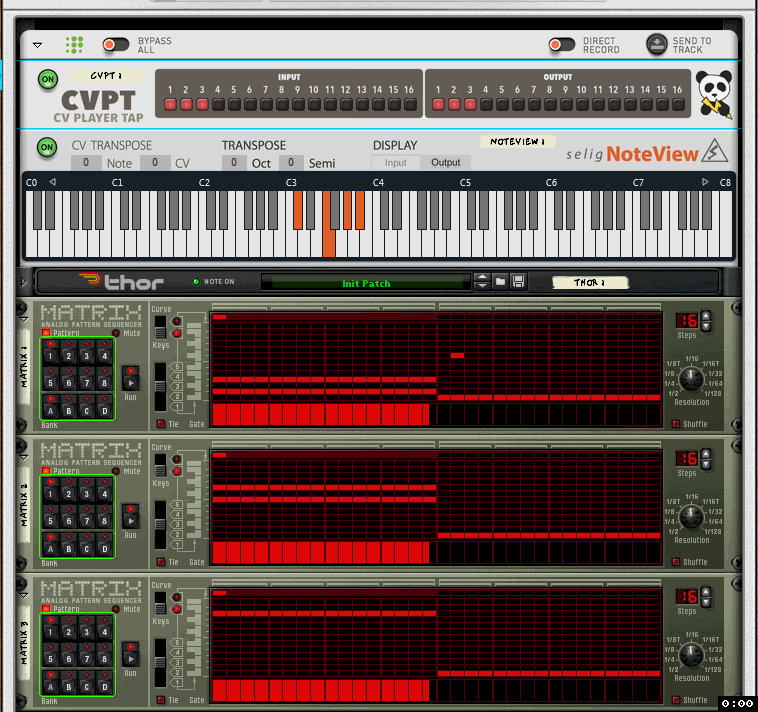Click the Transpose Semi value field
This screenshot has height=712, width=758.
click(291, 163)
